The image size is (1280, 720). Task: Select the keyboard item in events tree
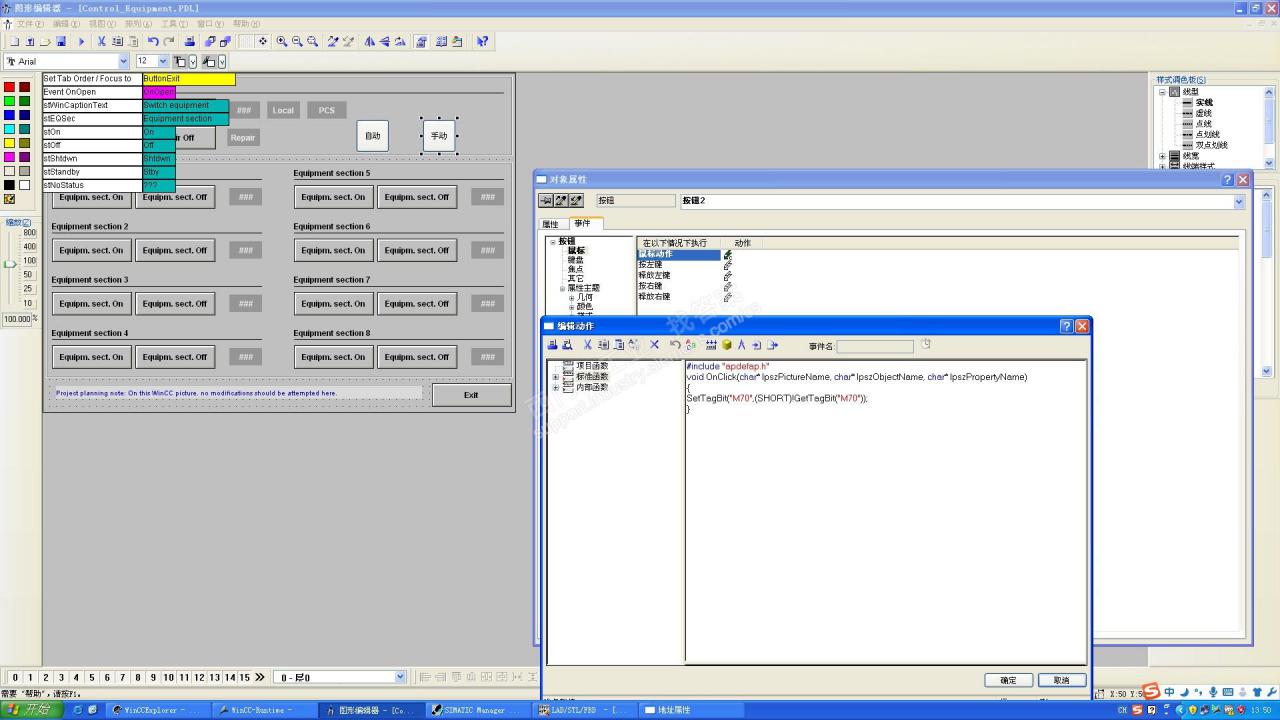click(x=576, y=260)
